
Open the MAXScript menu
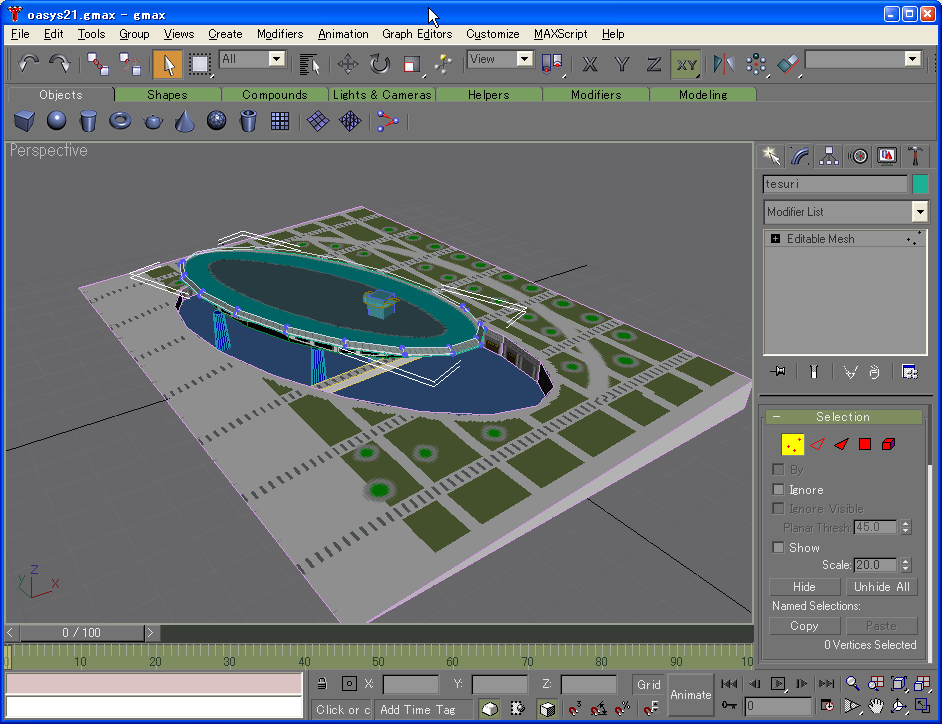coord(560,34)
